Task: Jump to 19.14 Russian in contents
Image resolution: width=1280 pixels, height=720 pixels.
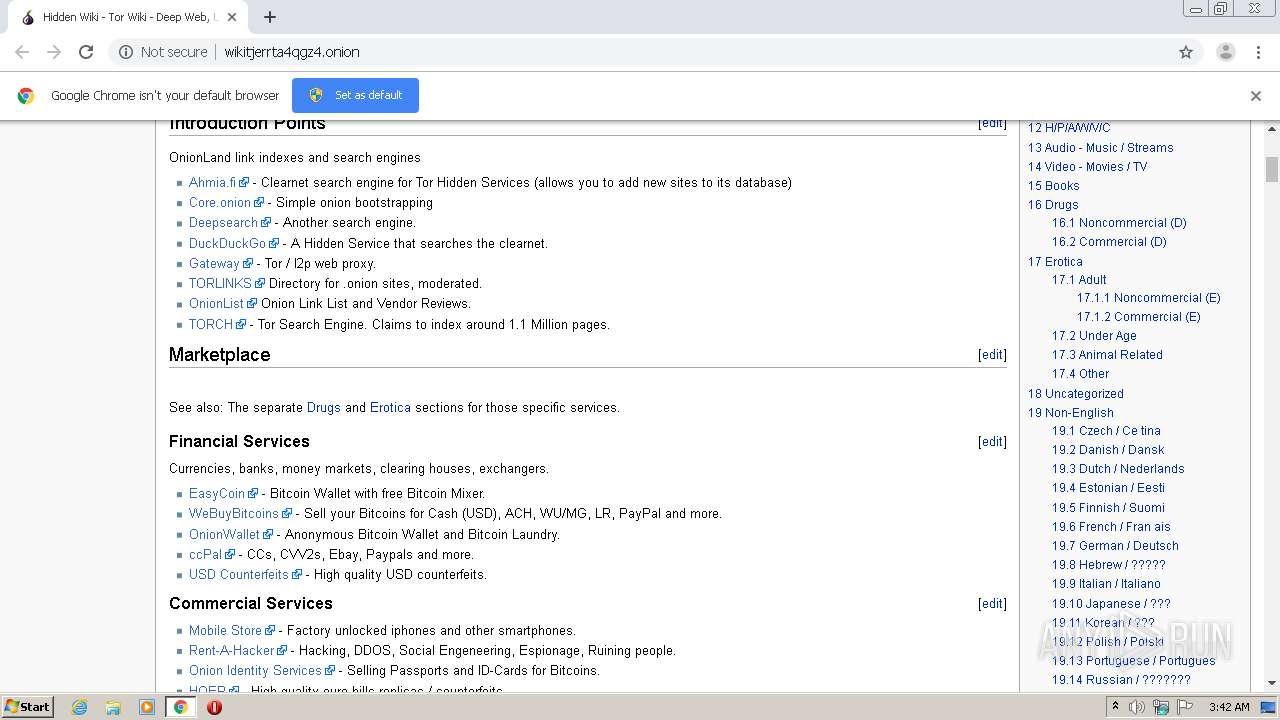Action: [1121, 679]
